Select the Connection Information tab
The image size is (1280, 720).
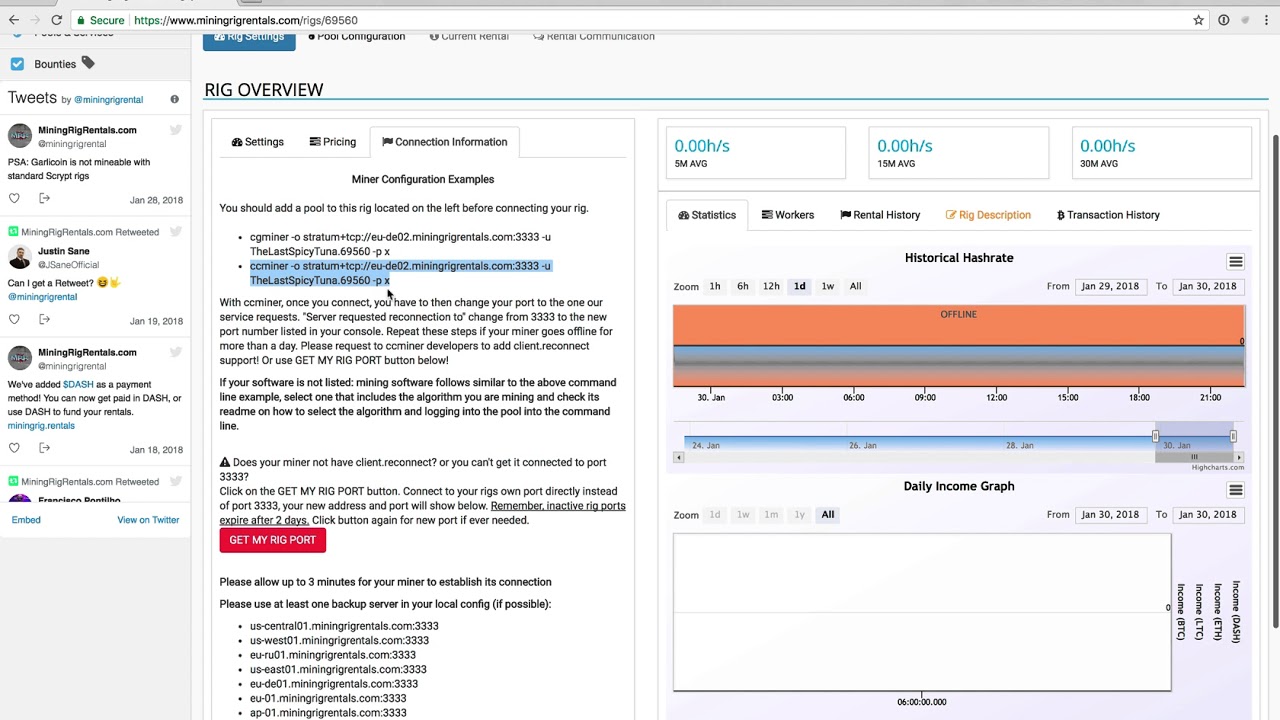[444, 142]
